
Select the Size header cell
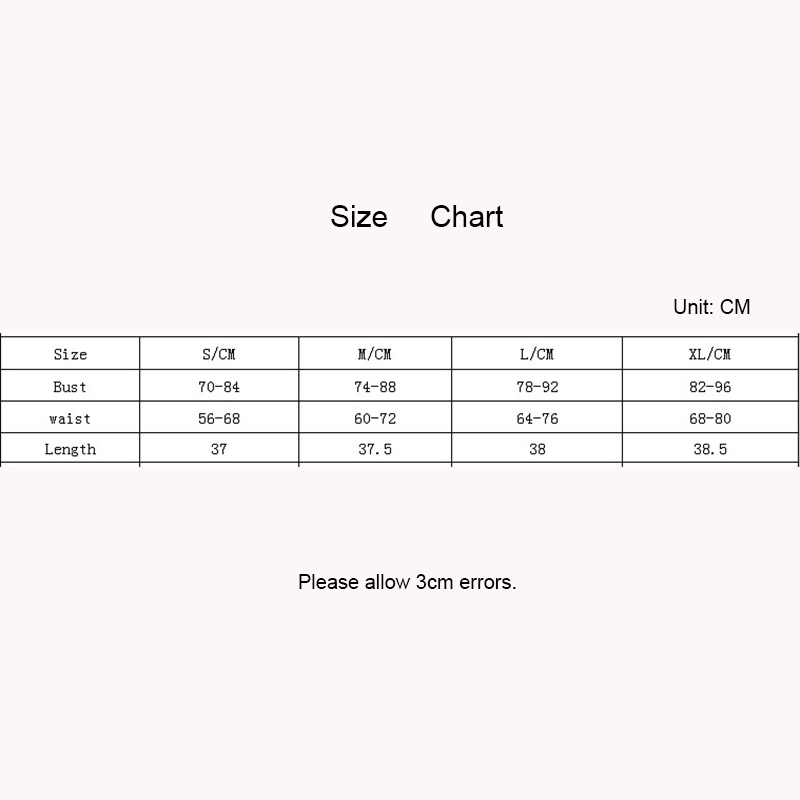(x=70, y=354)
